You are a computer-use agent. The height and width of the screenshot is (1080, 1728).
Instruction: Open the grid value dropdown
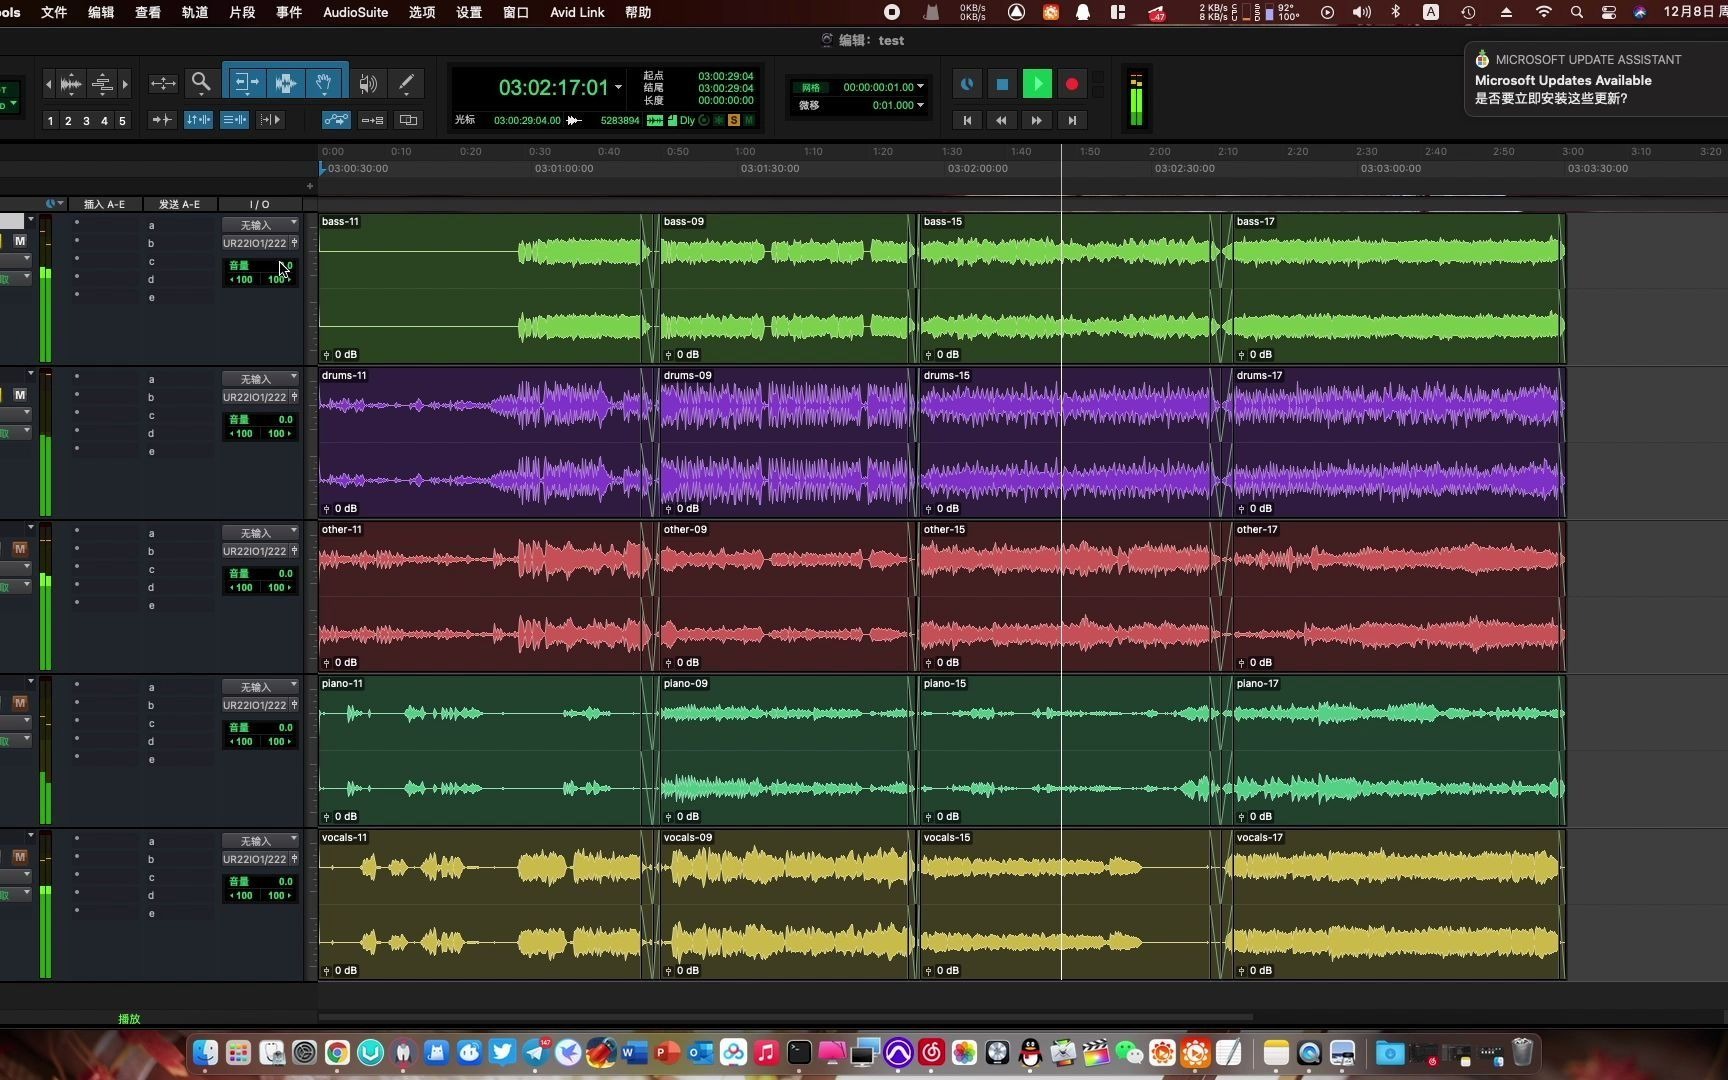point(920,87)
